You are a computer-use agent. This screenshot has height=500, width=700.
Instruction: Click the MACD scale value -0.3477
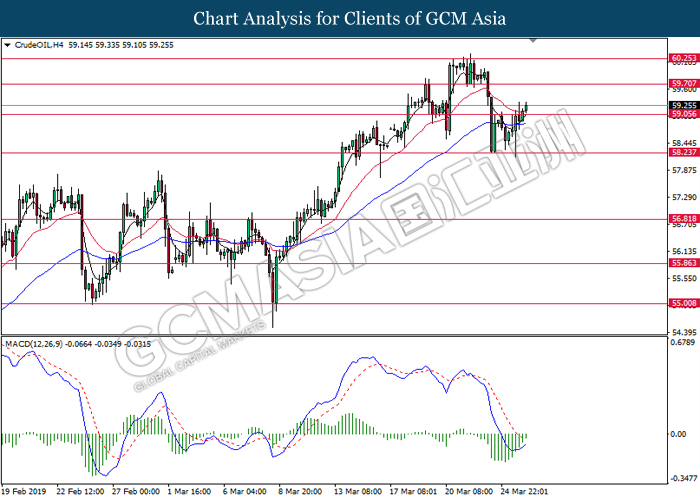[x=683, y=479]
